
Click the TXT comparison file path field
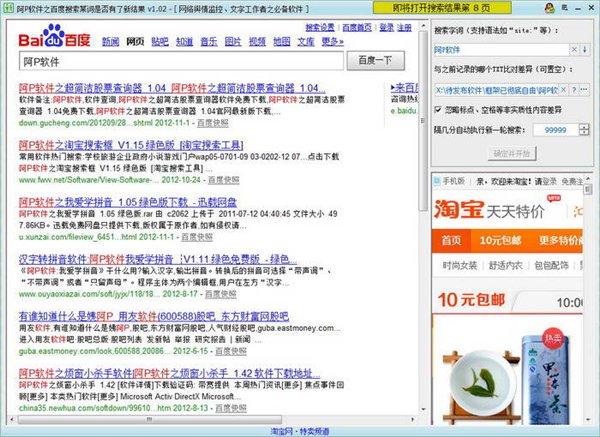496,90
